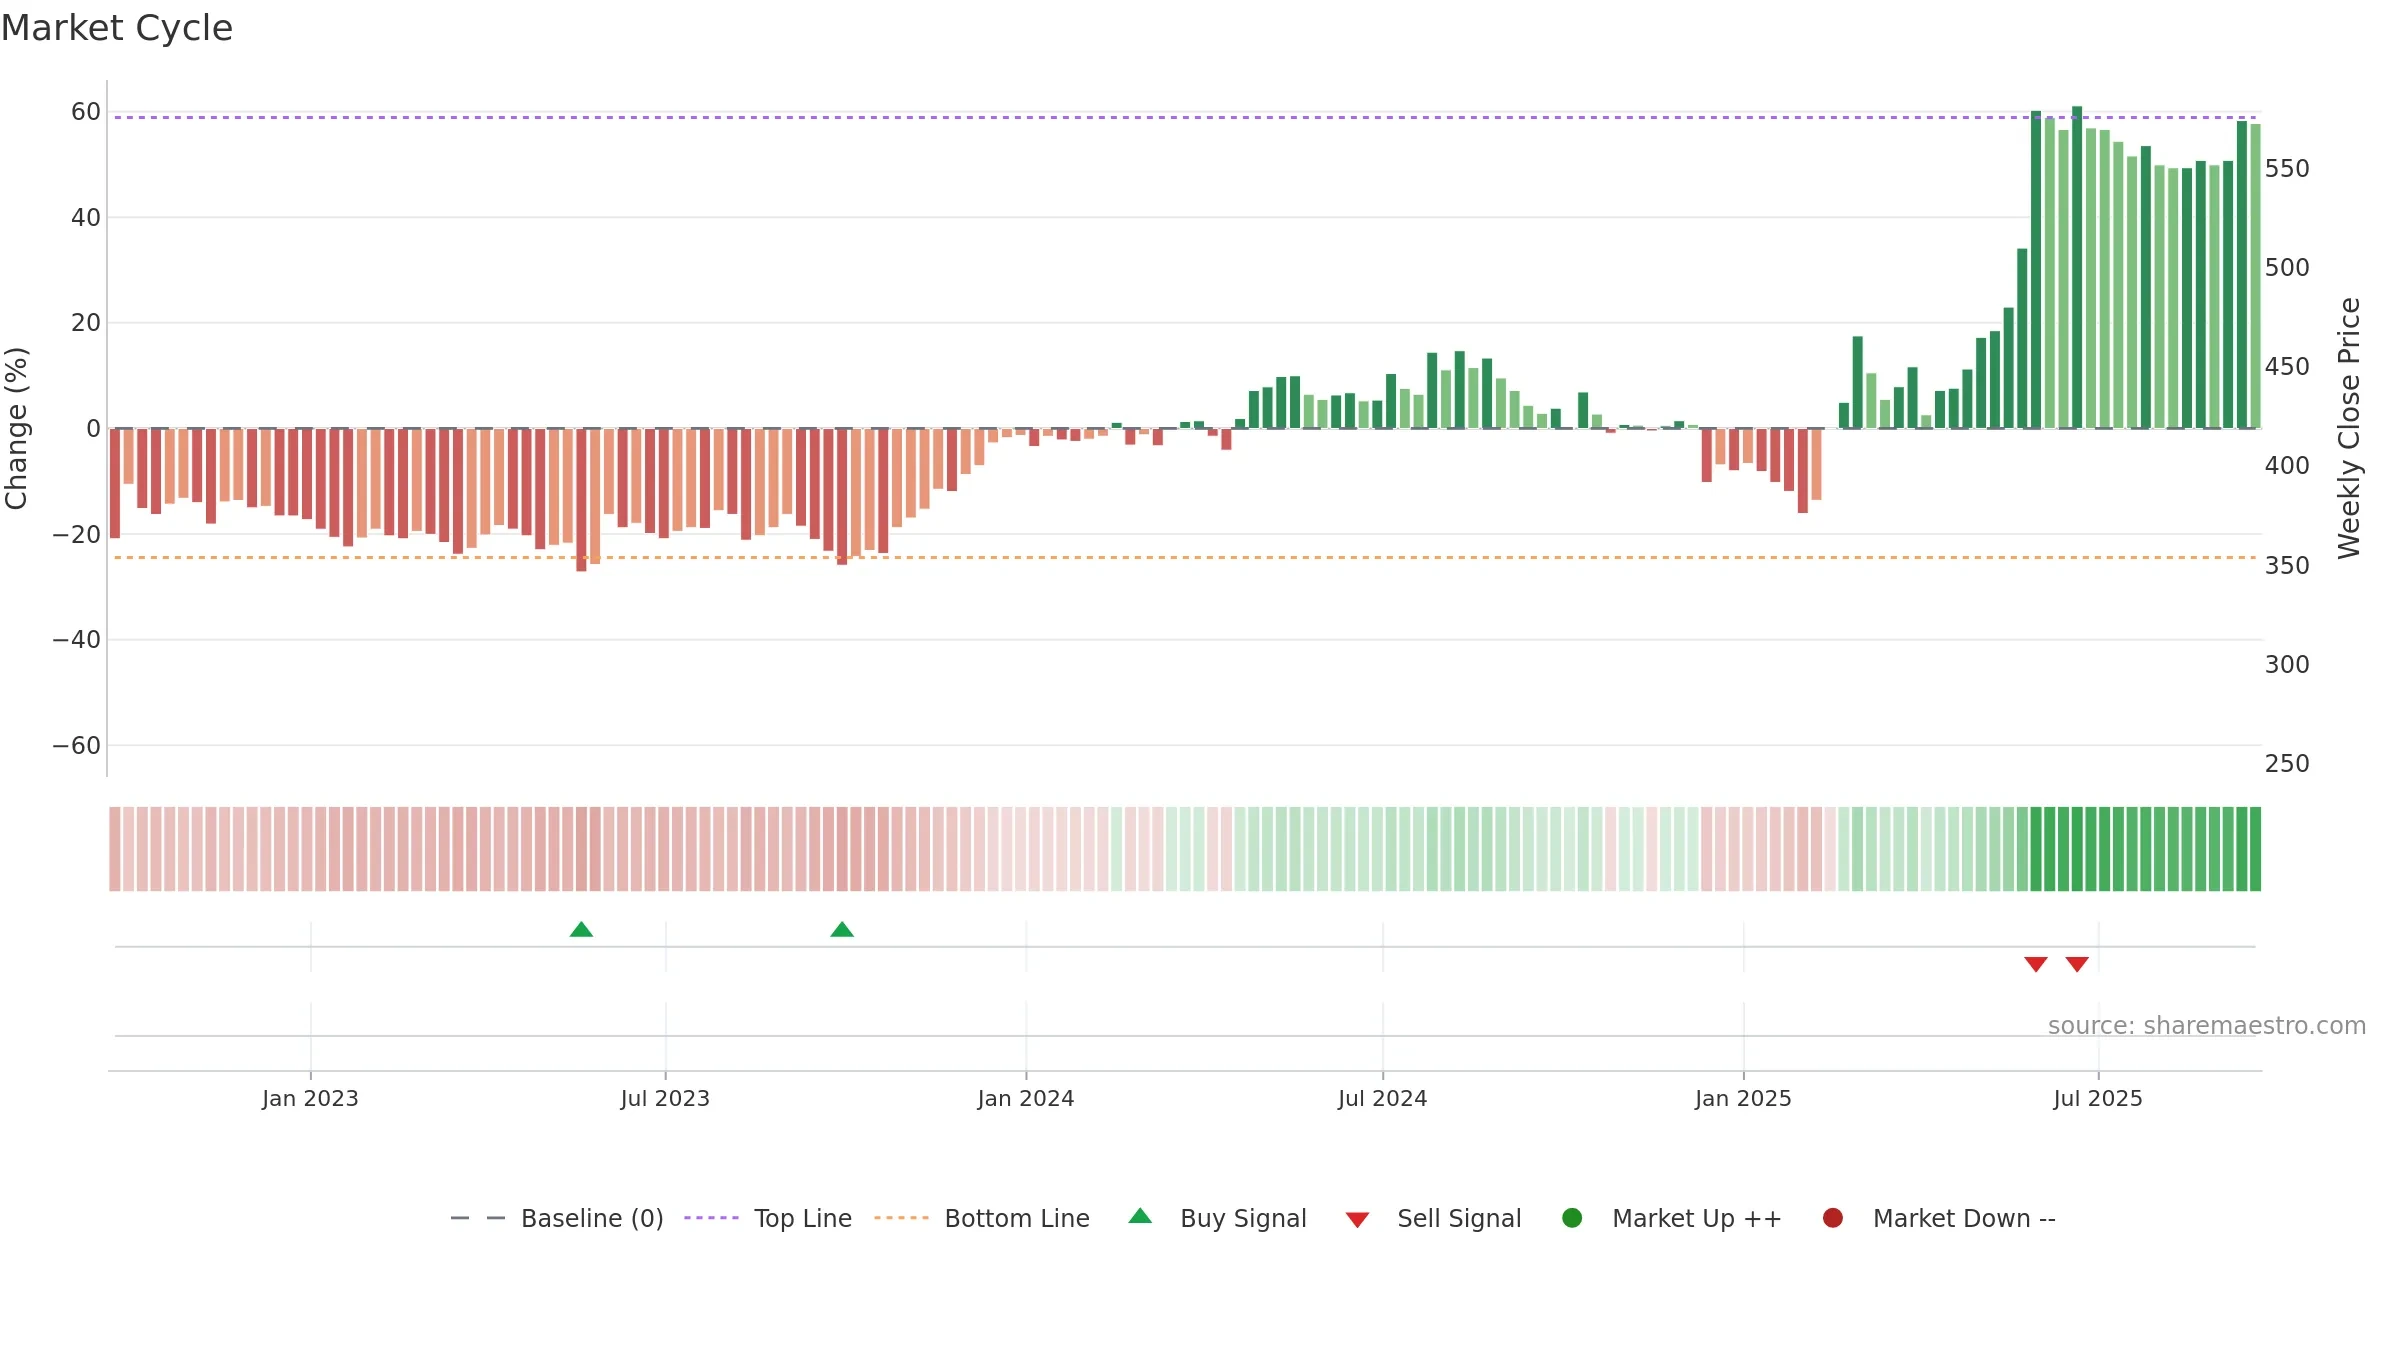The width and height of the screenshot is (2400, 1350).
Task: Click the −60 change axis label
Action: 77,745
